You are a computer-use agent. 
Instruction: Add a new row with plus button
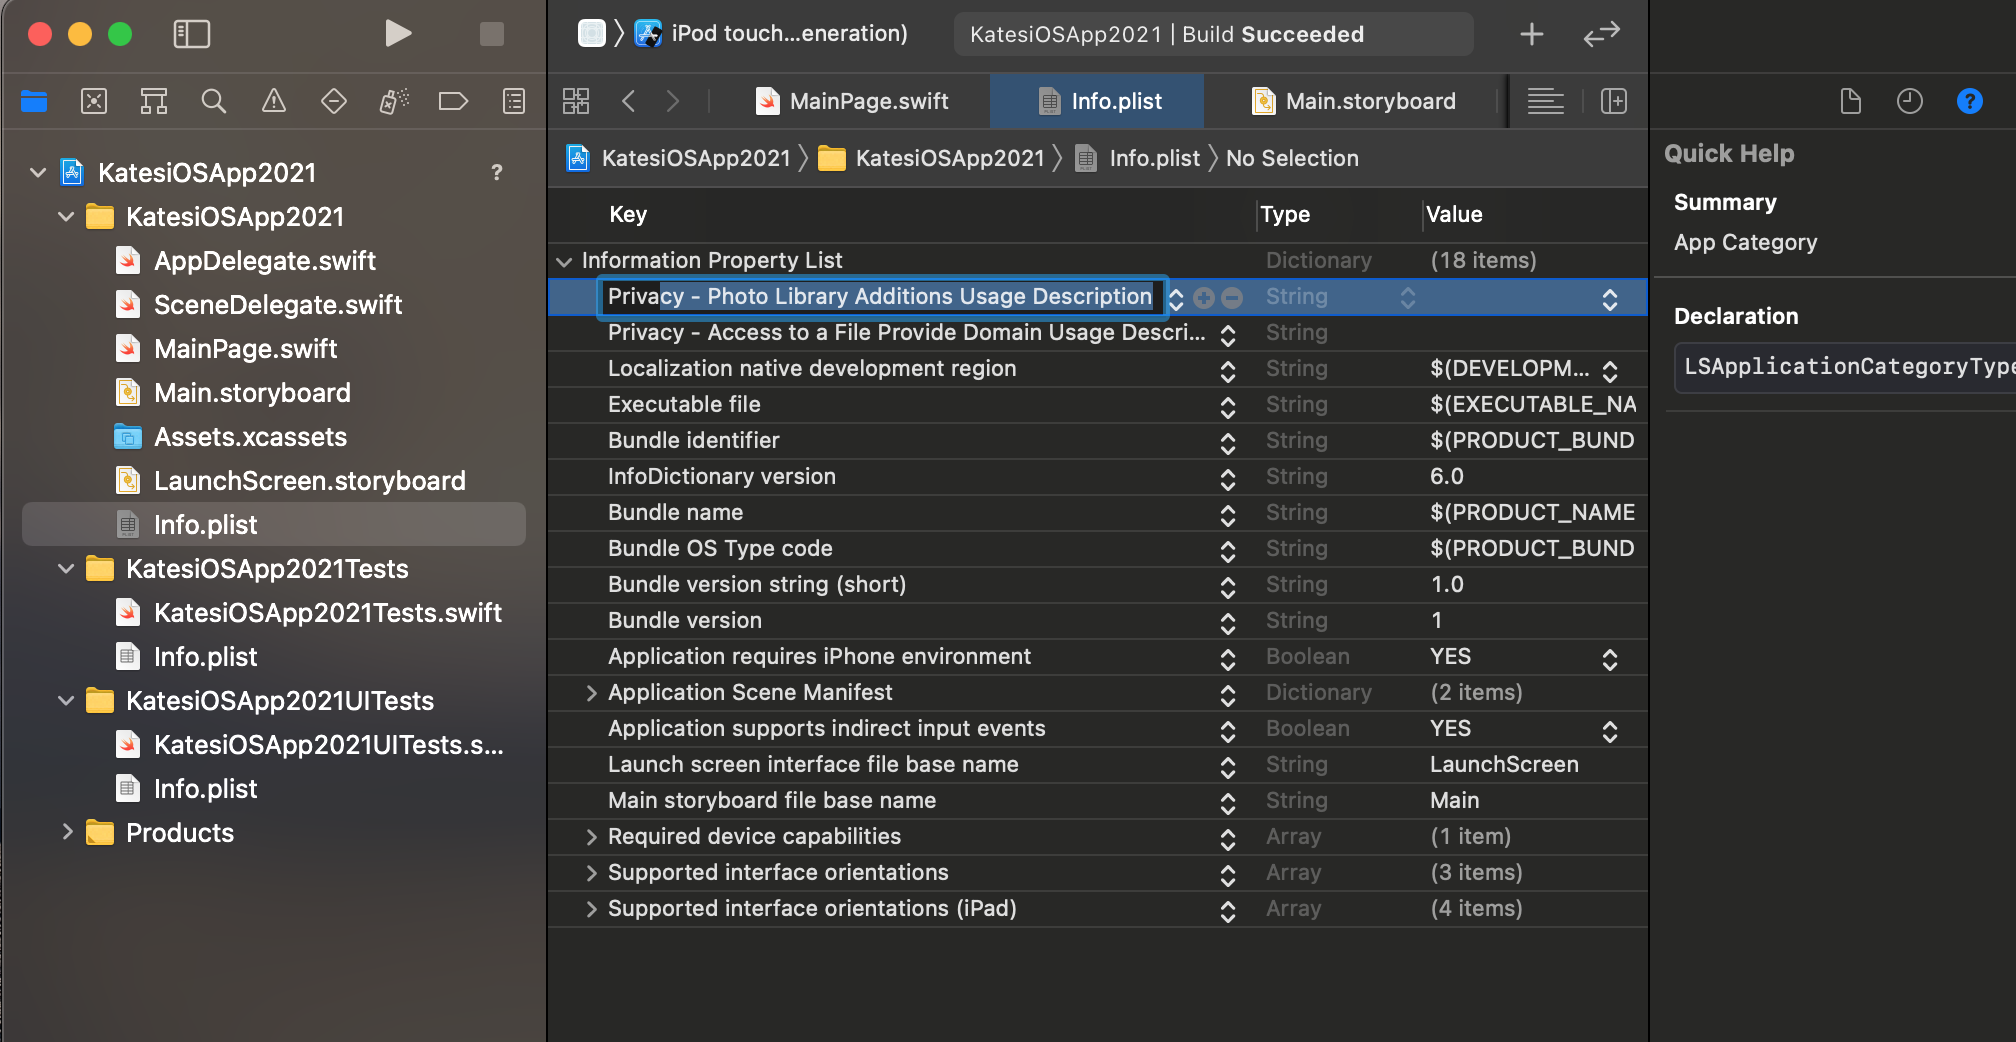(1204, 298)
